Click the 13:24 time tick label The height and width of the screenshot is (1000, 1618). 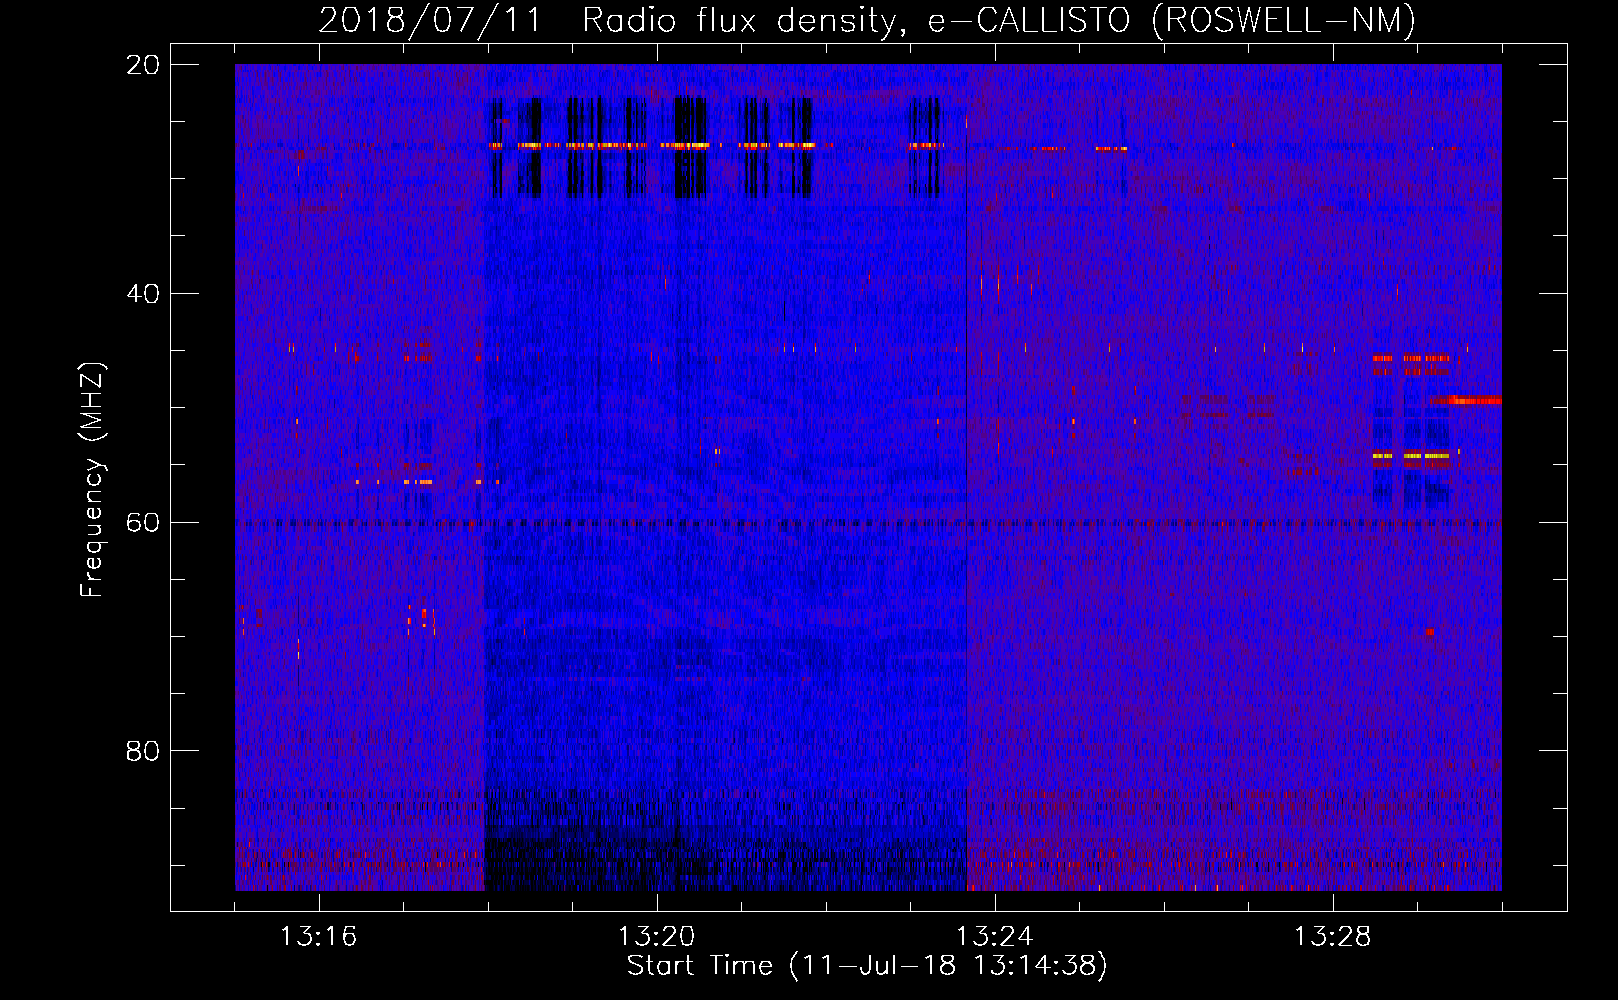point(994,937)
